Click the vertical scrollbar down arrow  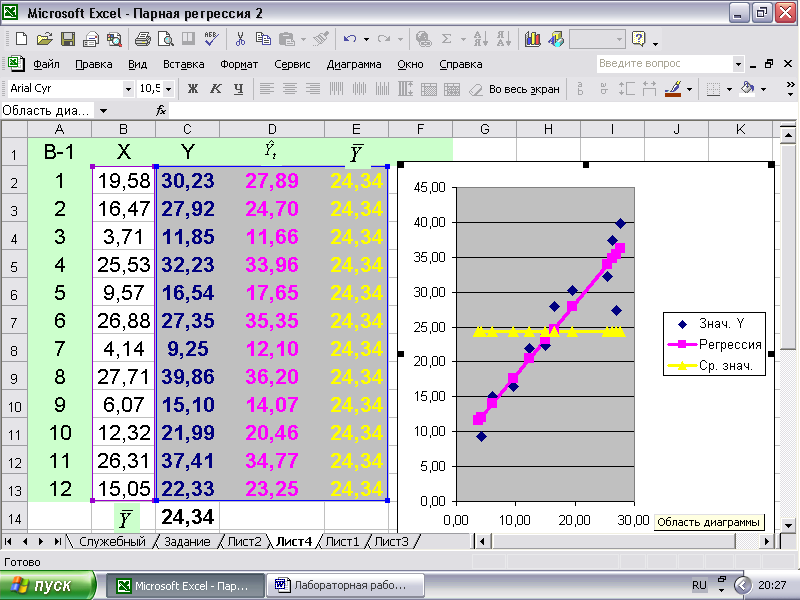tap(788, 524)
